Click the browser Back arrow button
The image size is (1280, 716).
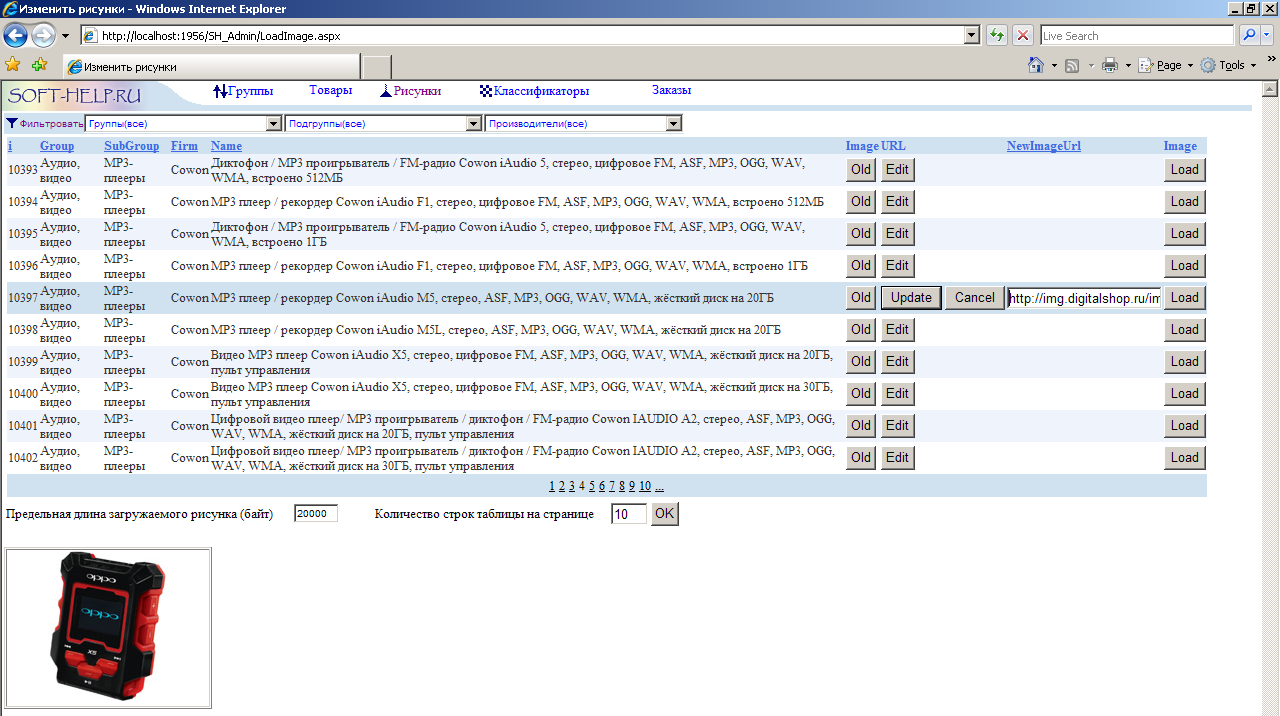pyautogui.click(x=15, y=36)
